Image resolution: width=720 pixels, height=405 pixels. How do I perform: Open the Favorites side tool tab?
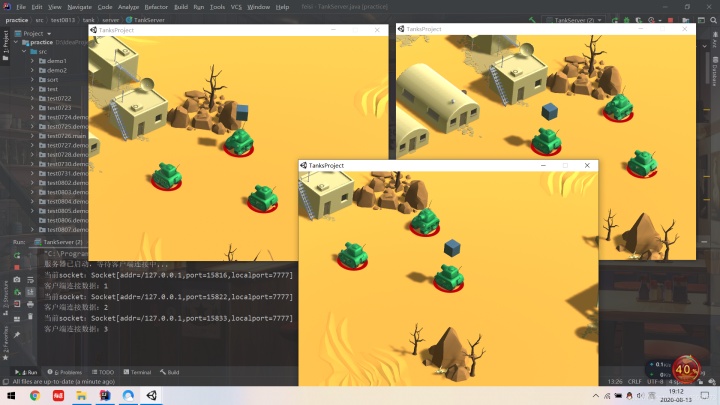pyautogui.click(x=6, y=343)
